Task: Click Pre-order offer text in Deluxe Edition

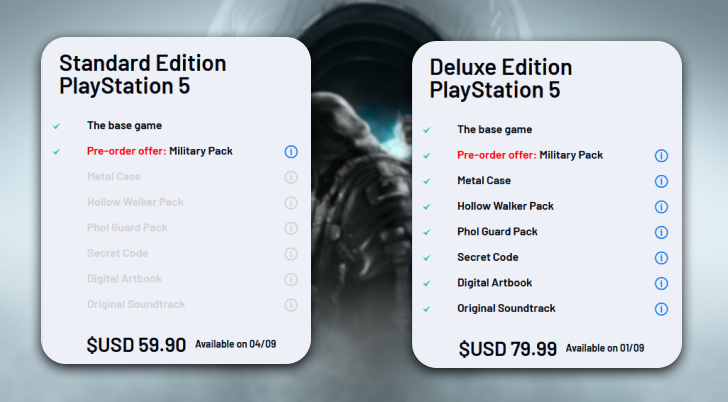Action: 497,156
